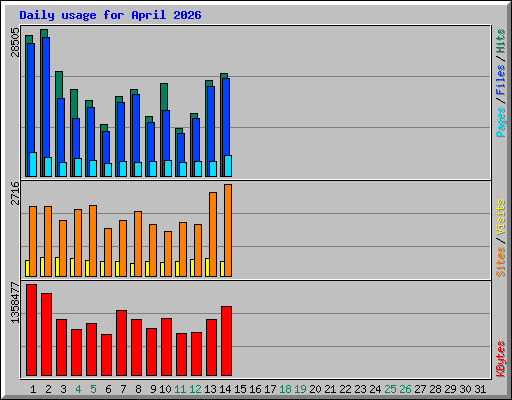Click the red KBytes bar for day 14
Viewport: 512px width, 400px height.
[x=226, y=341]
